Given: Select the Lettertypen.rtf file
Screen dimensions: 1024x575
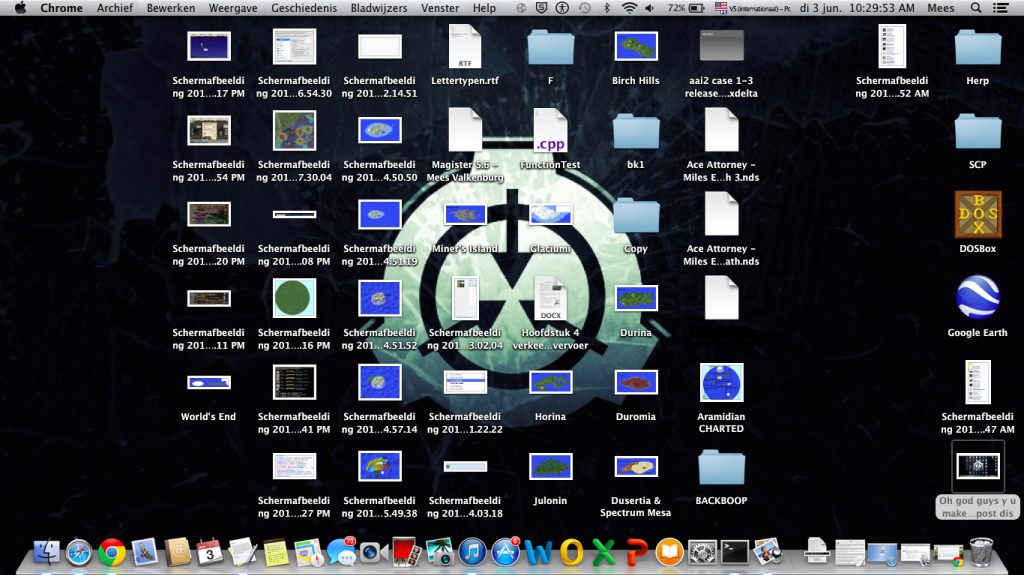Looking at the screenshot, I should click(465, 46).
